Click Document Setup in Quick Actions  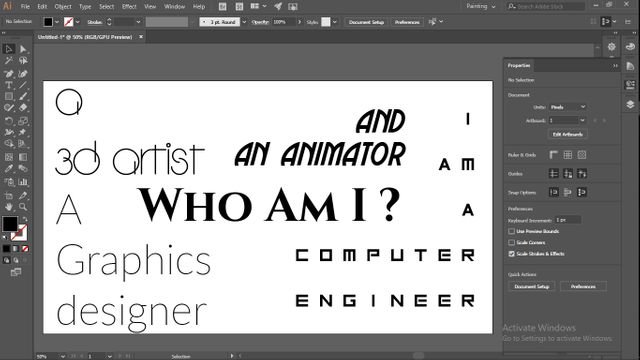coord(531,287)
